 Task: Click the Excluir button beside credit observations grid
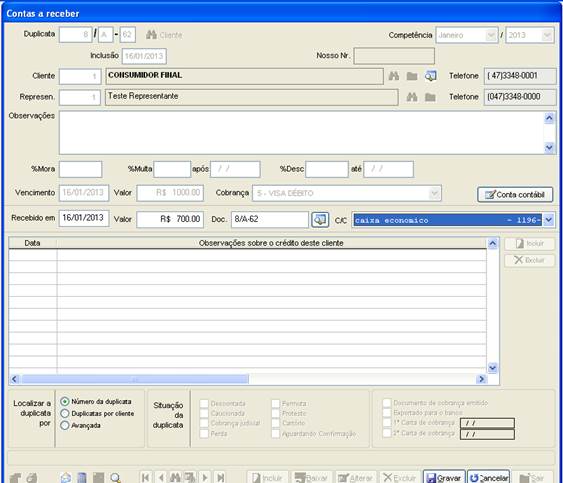pos(529,260)
